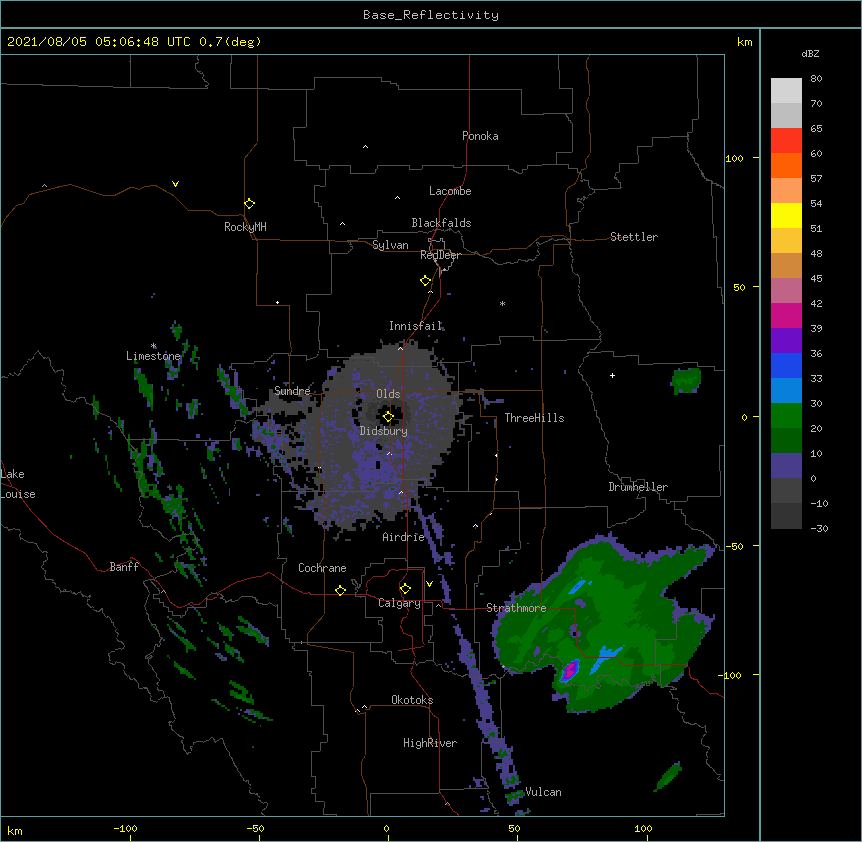Select the green 30 dBZ legend color
The height and width of the screenshot is (842, 862).
pos(786,416)
